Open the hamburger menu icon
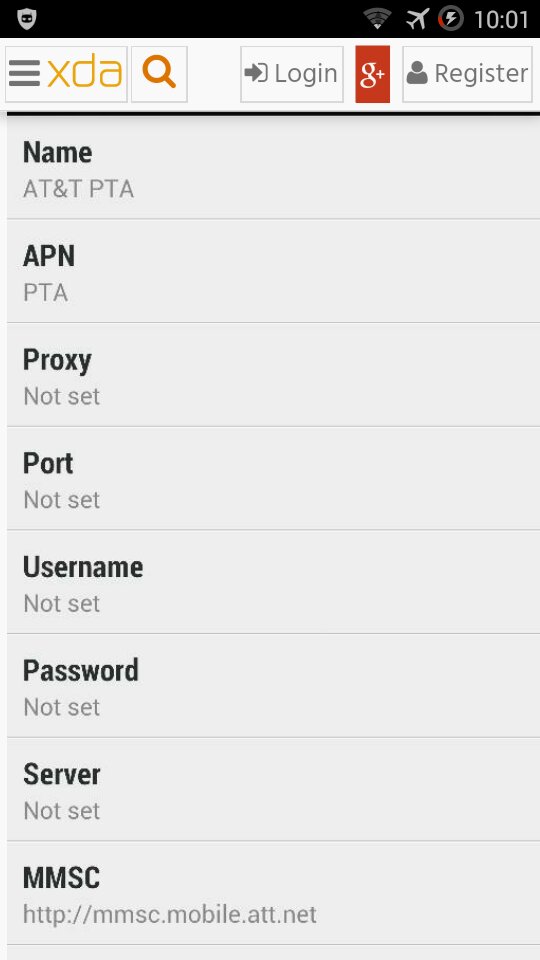Image resolution: width=540 pixels, height=960 pixels. 24,73
